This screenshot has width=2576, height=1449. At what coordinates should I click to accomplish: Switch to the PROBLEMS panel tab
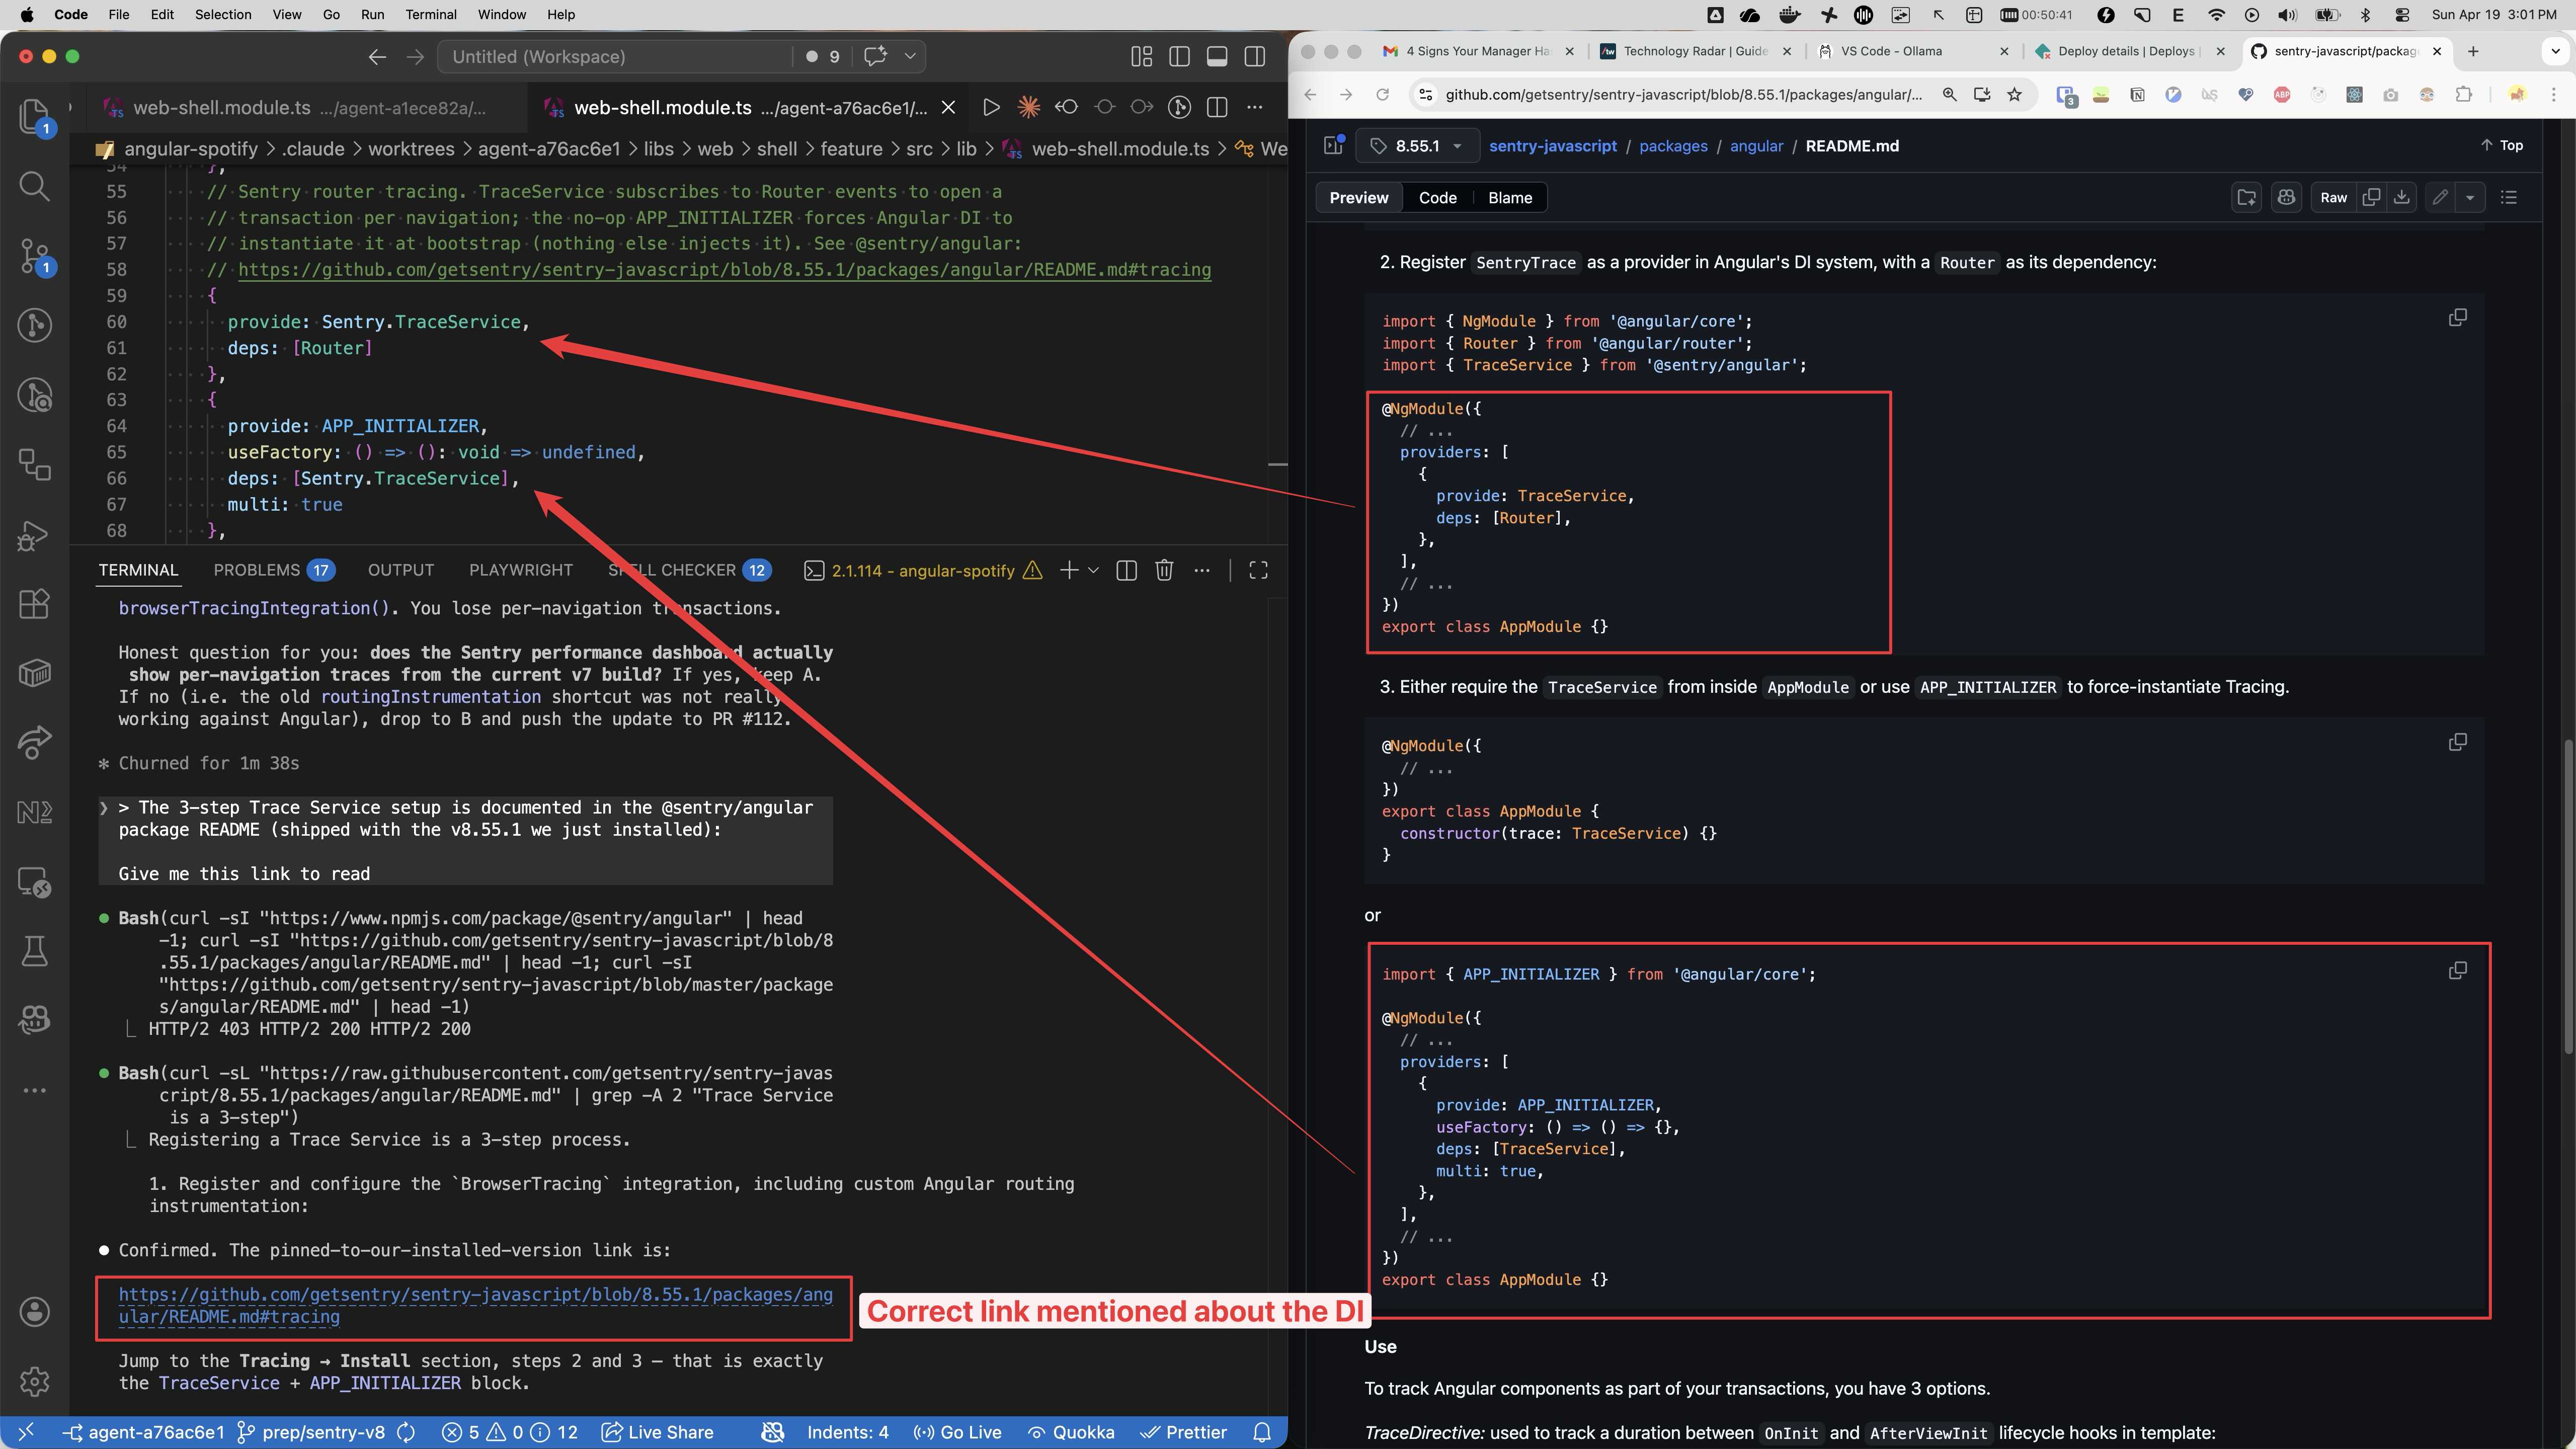pyautogui.click(x=257, y=570)
